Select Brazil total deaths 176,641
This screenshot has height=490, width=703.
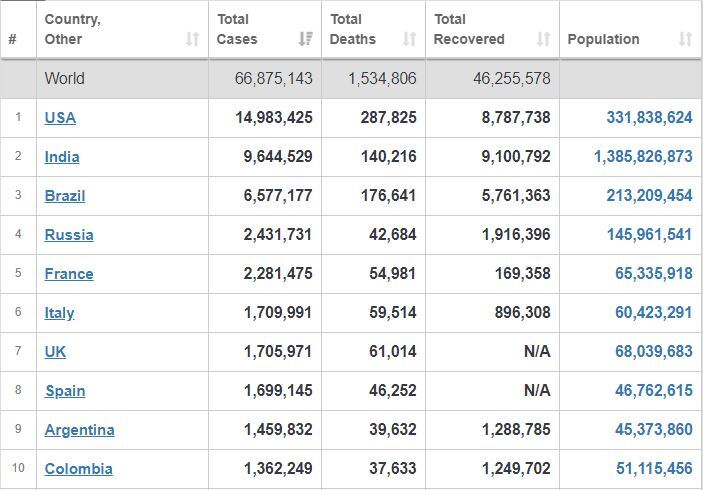pos(389,195)
